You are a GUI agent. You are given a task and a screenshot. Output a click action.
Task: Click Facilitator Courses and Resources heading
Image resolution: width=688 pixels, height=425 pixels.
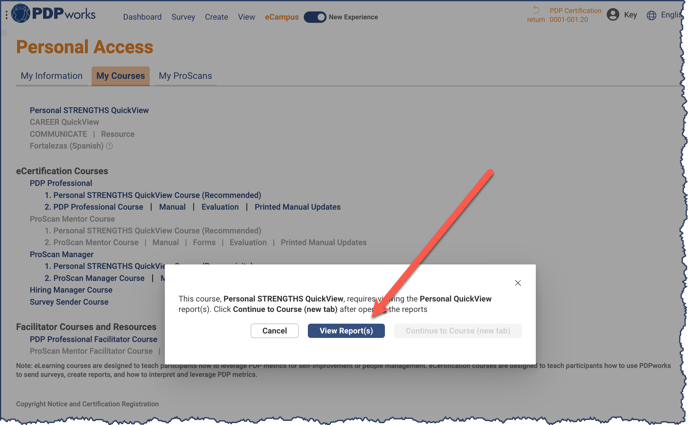86,327
